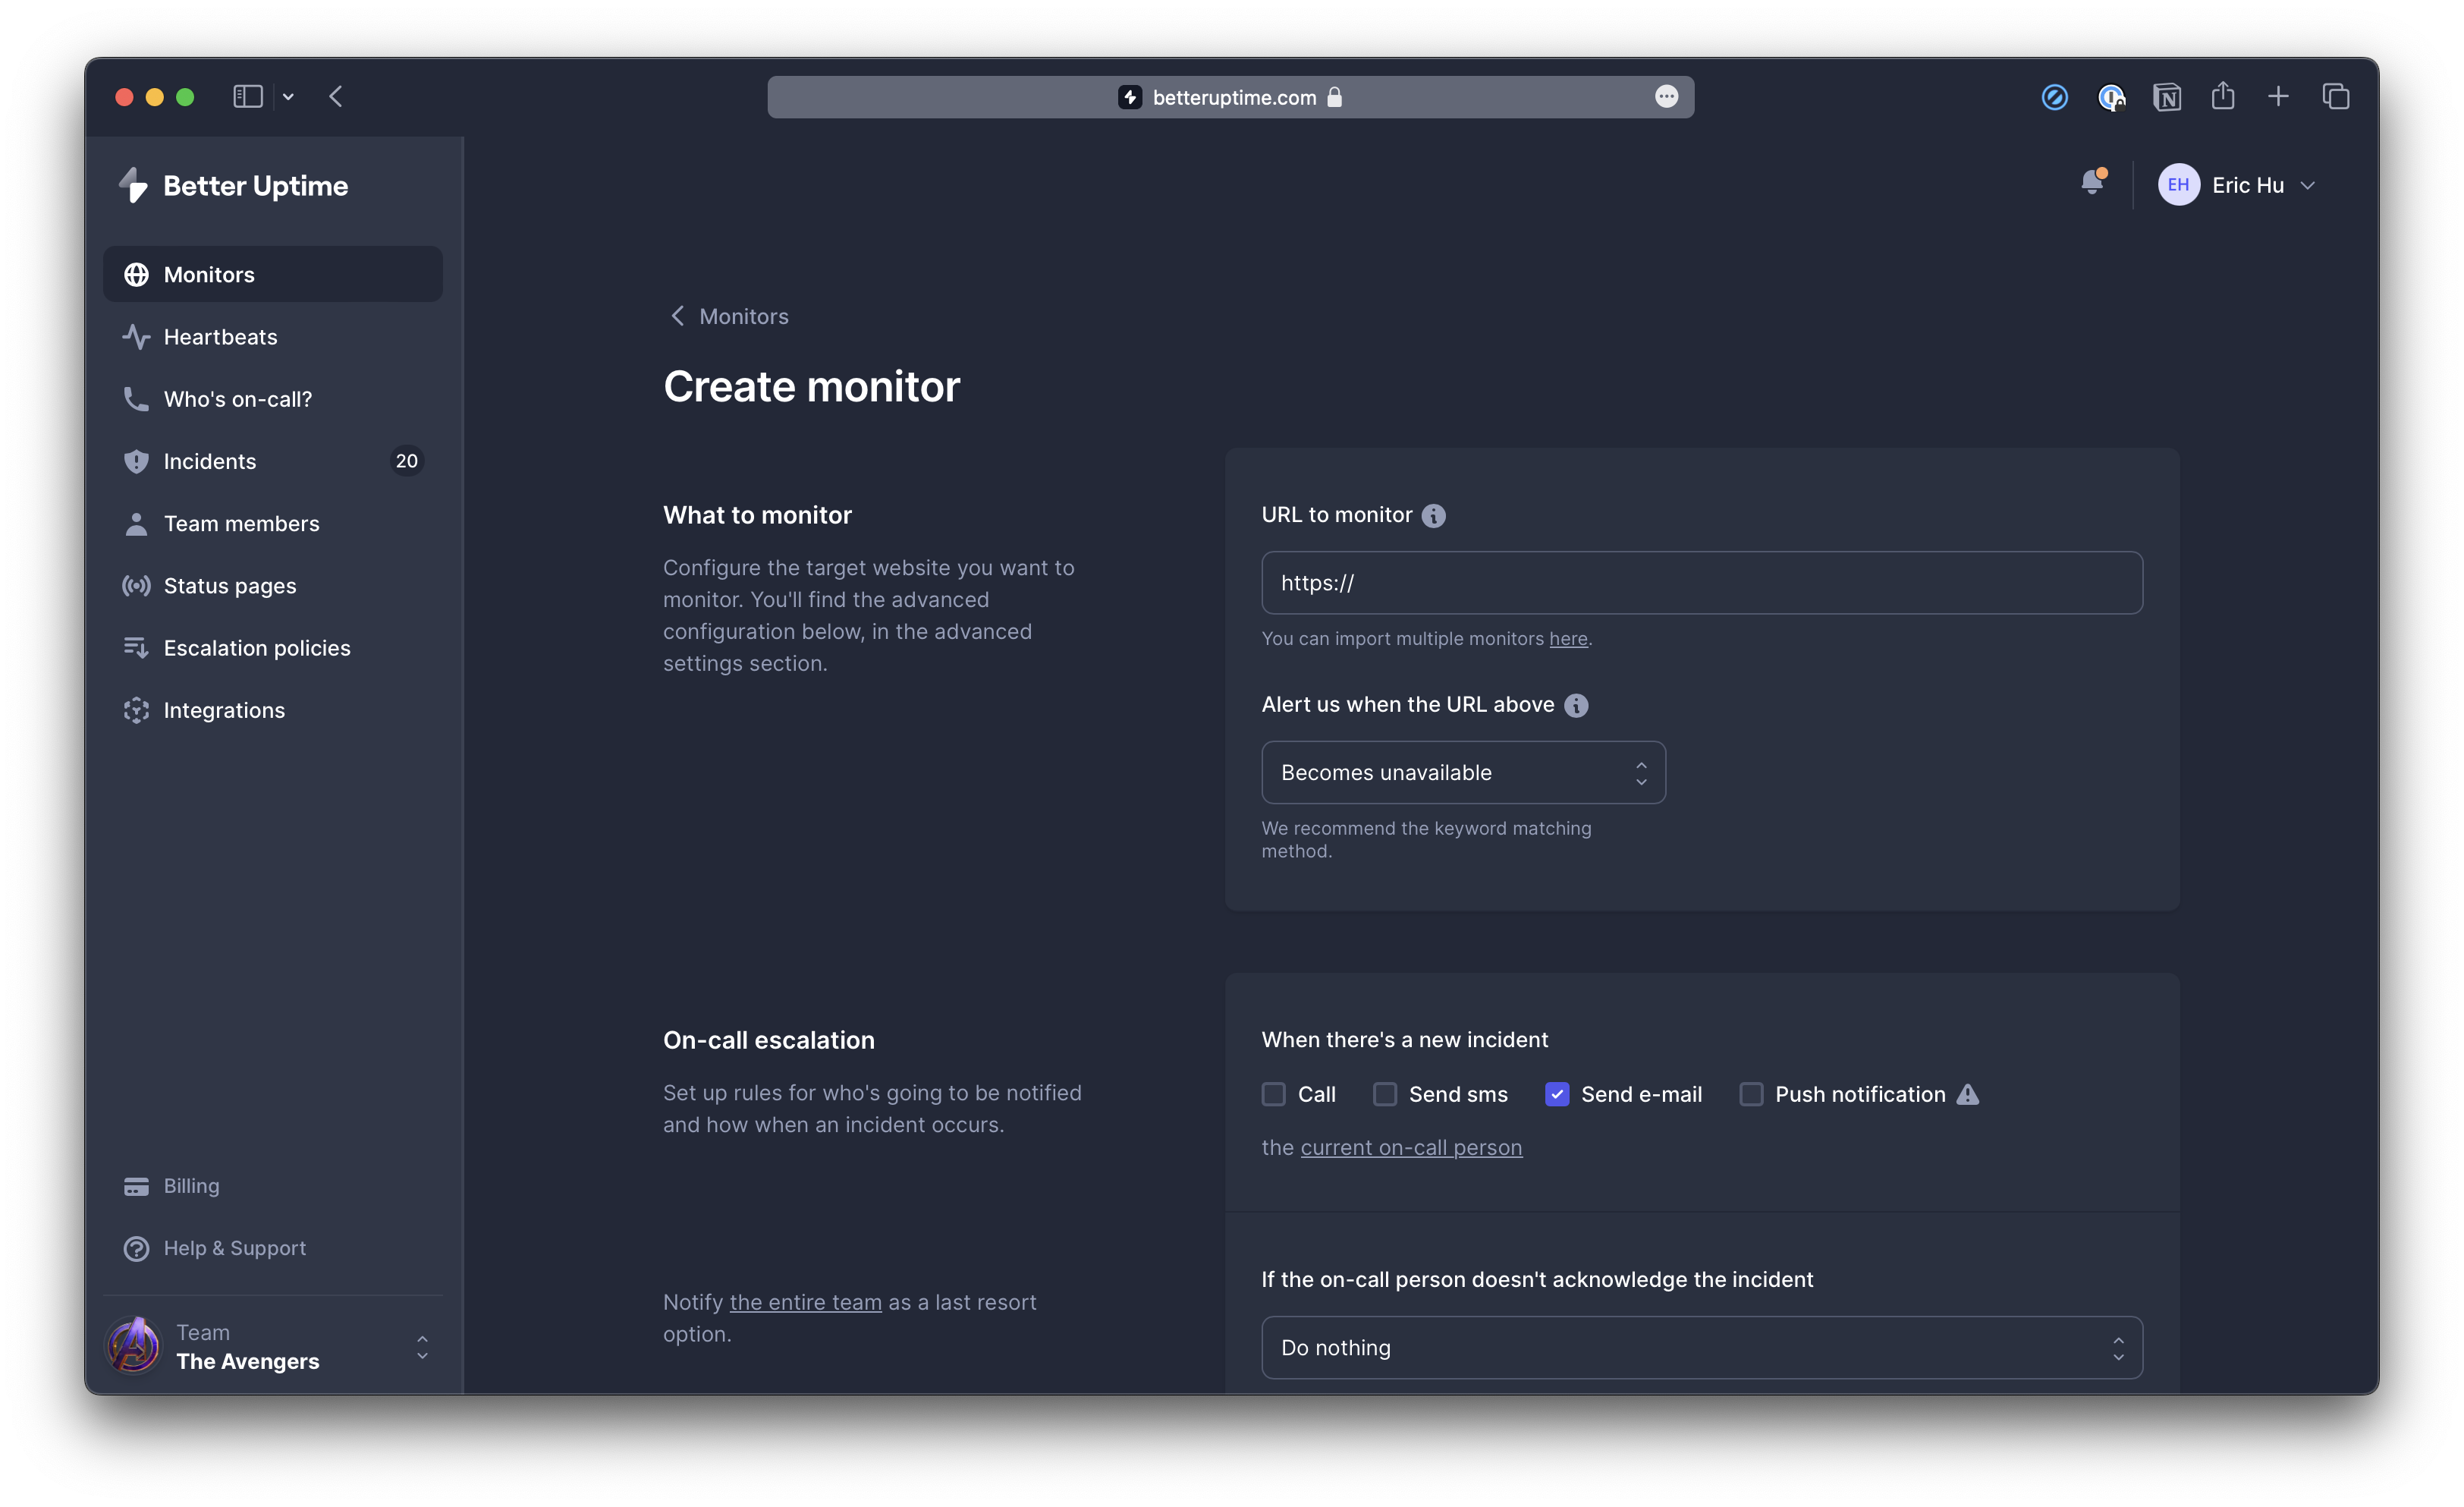Viewport: 2464px width, 1507px height.
Task: Click the betteruptime.com address bar
Action: pos(1231,97)
